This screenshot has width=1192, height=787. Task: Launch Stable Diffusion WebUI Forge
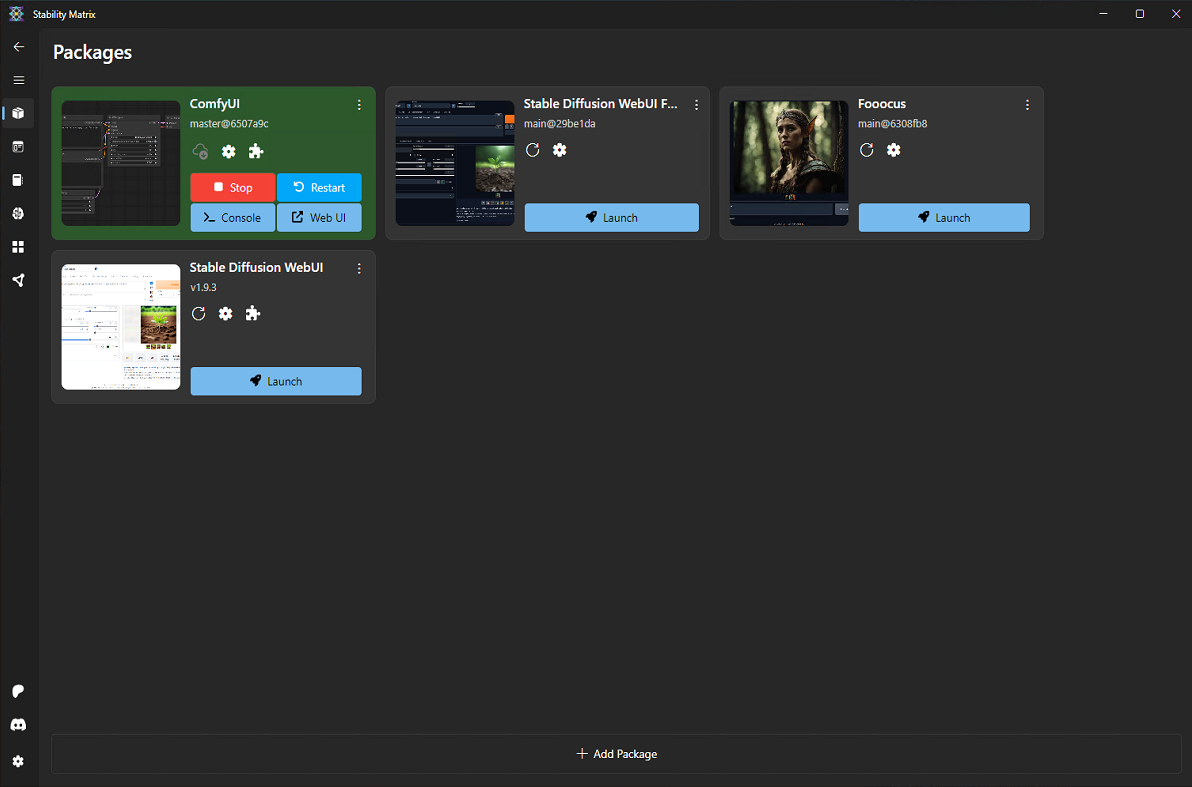point(612,217)
